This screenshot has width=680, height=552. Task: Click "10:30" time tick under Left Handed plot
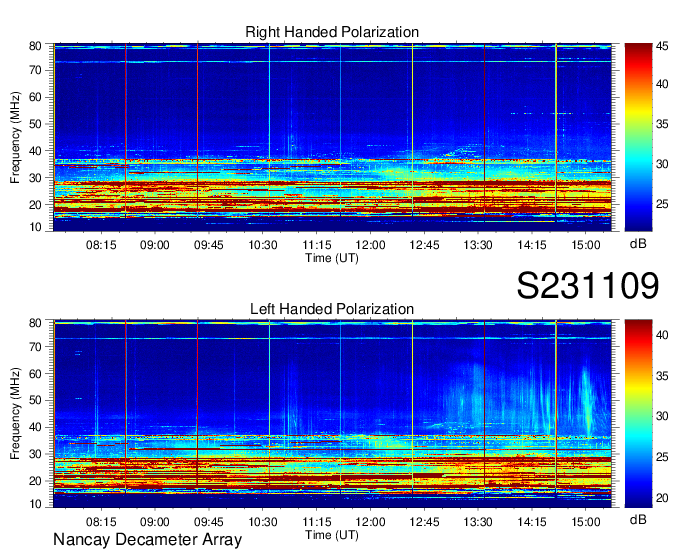pyautogui.click(x=263, y=522)
